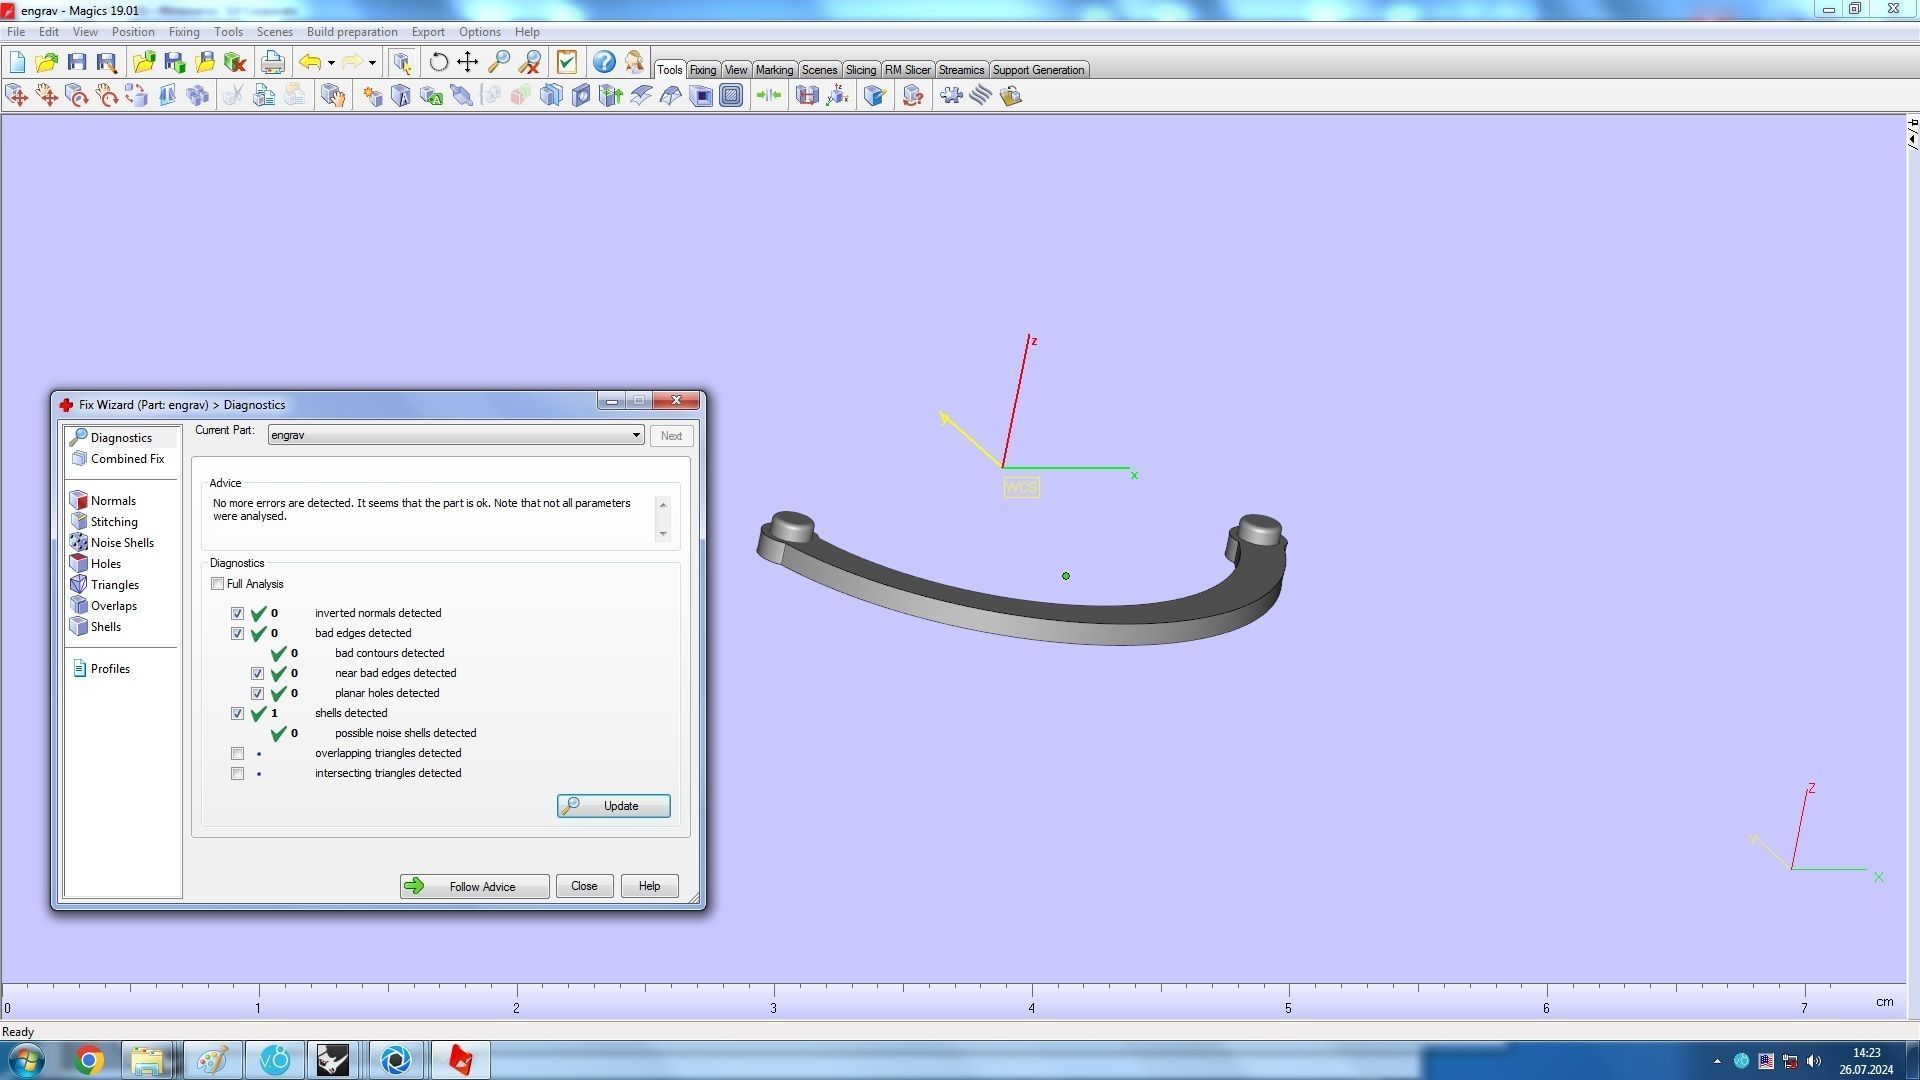Click the Undo arrow icon
This screenshot has width=1920, height=1080.
pos(310,62)
